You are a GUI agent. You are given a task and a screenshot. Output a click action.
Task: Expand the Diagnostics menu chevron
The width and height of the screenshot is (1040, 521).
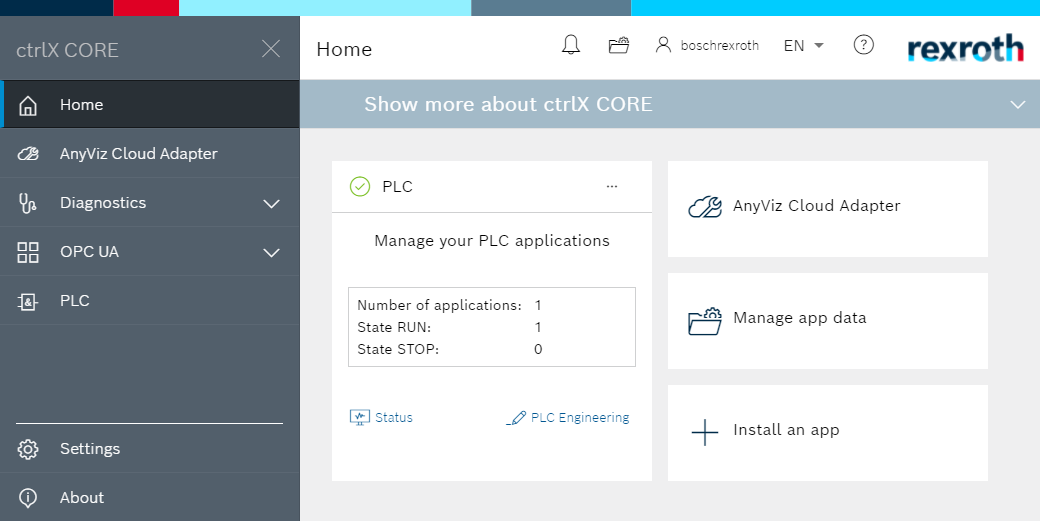click(271, 204)
